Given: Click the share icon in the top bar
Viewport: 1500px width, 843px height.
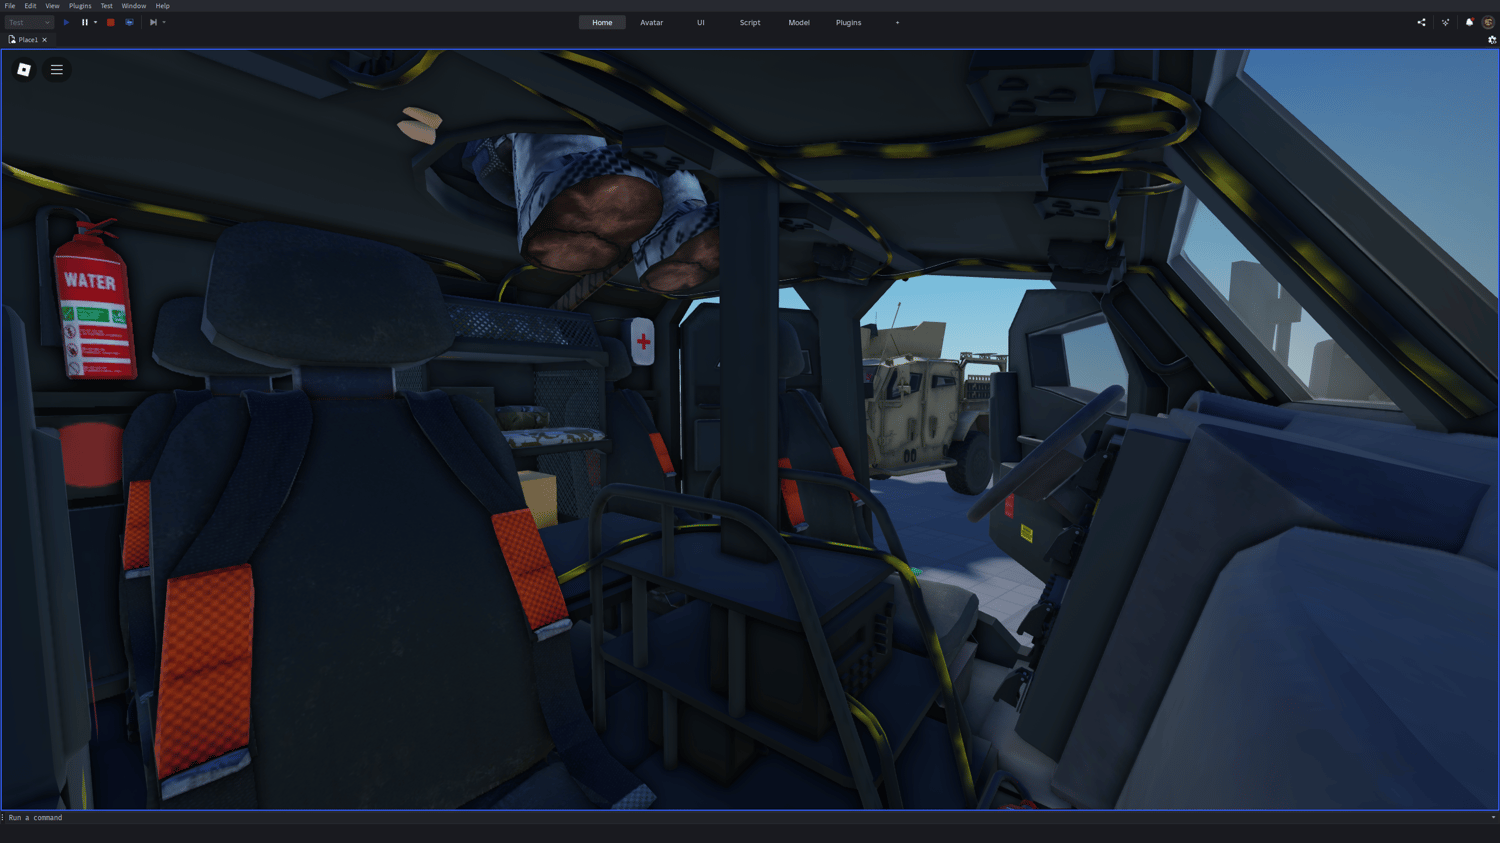Looking at the screenshot, I should coord(1421,22).
